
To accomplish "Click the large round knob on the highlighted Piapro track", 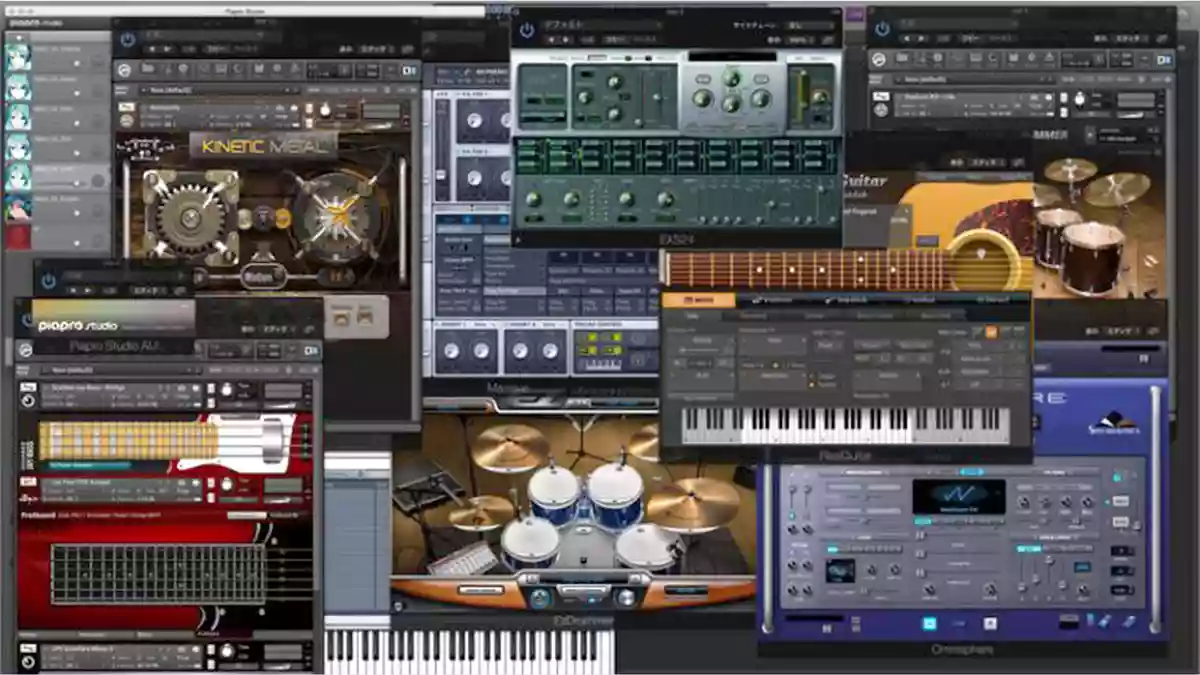I will [x=97, y=181].
